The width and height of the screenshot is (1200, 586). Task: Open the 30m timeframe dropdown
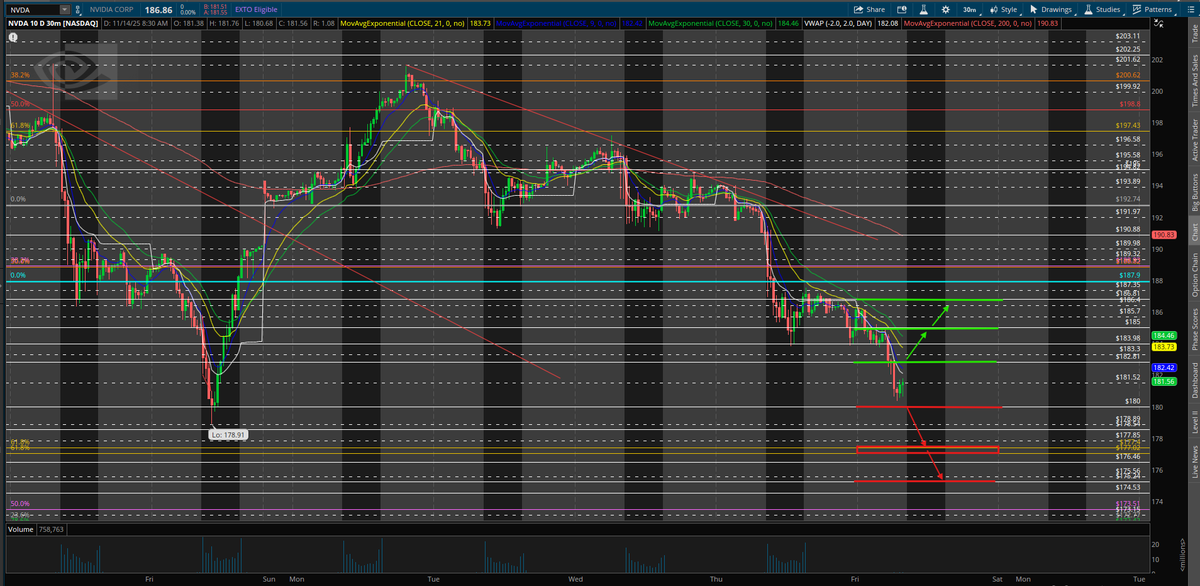(x=969, y=9)
